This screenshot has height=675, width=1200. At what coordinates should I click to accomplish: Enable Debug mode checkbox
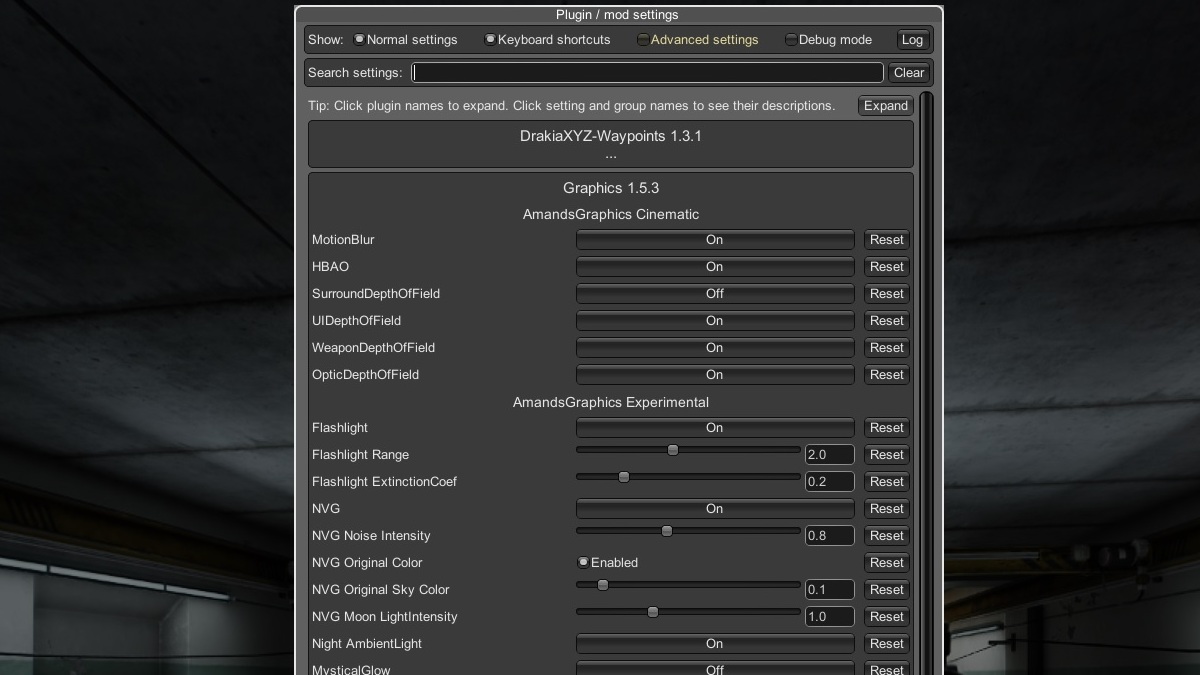(x=791, y=40)
